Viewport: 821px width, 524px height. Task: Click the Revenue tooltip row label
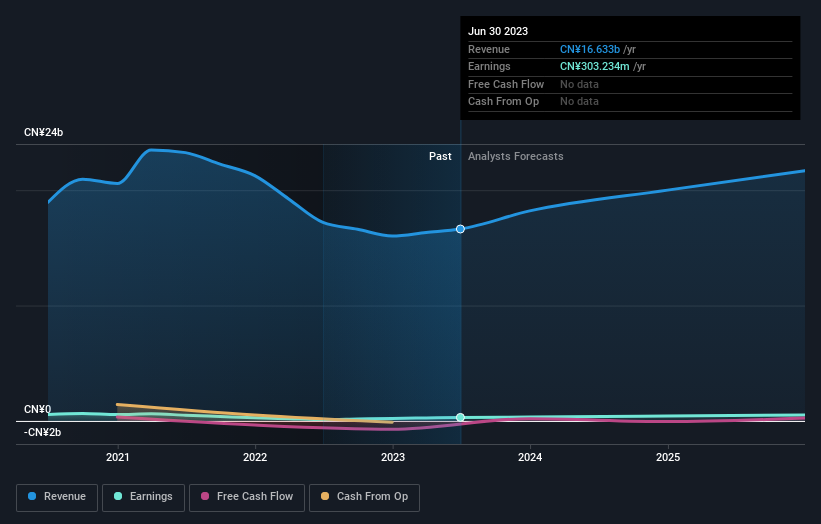point(489,49)
